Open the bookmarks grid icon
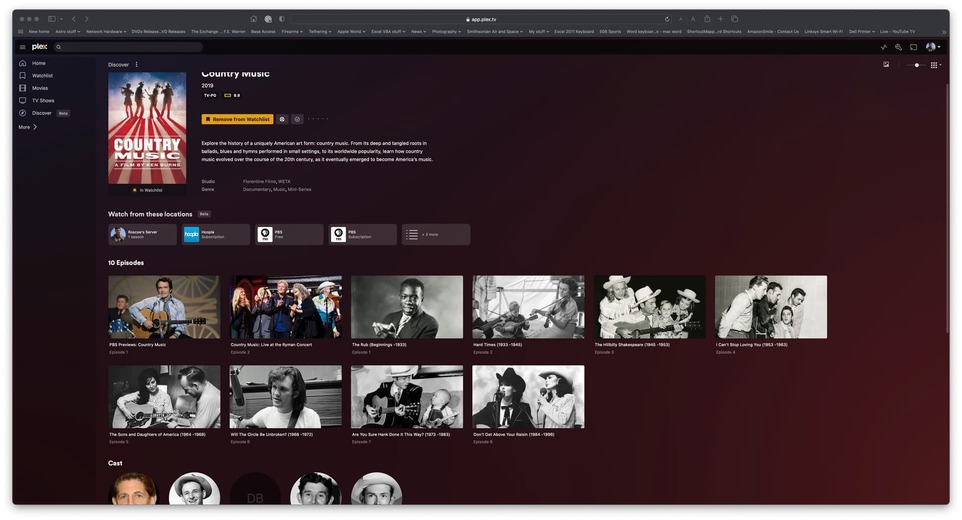The width and height of the screenshot is (962, 520). click(x=21, y=31)
